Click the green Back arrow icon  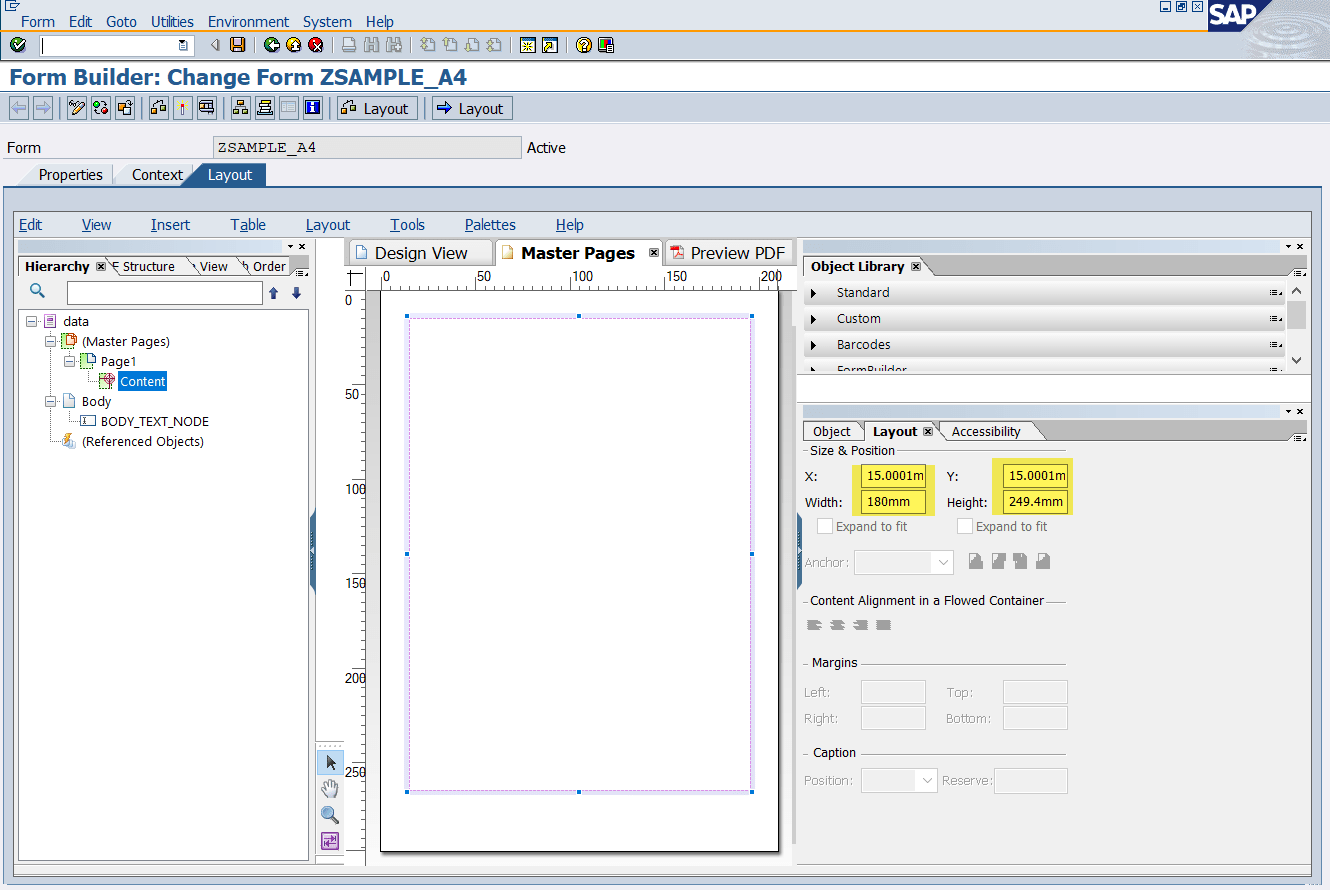(x=272, y=45)
